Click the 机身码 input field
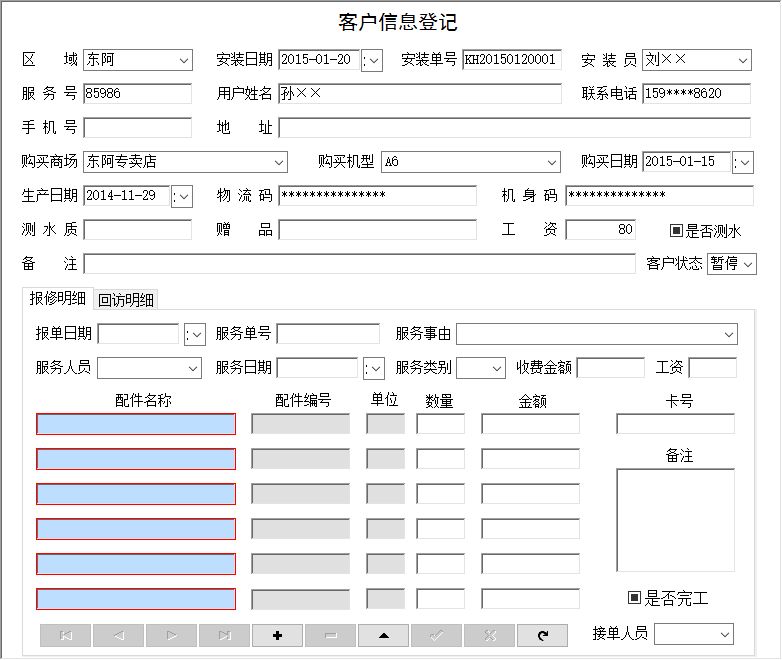The image size is (782, 660). 659,196
